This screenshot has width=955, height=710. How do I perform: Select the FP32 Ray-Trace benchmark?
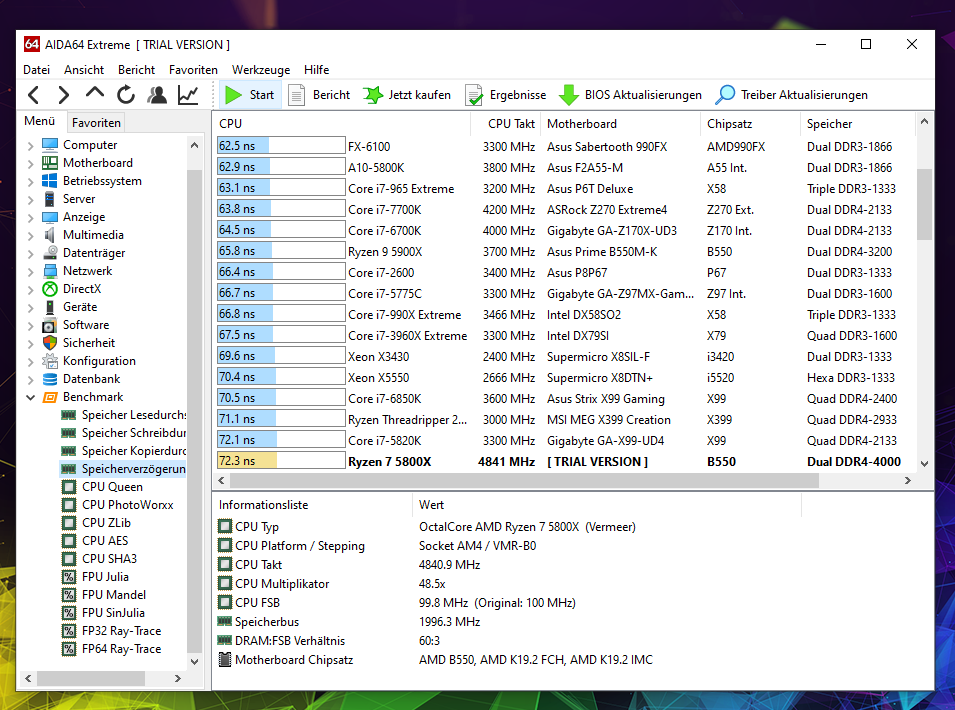111,631
